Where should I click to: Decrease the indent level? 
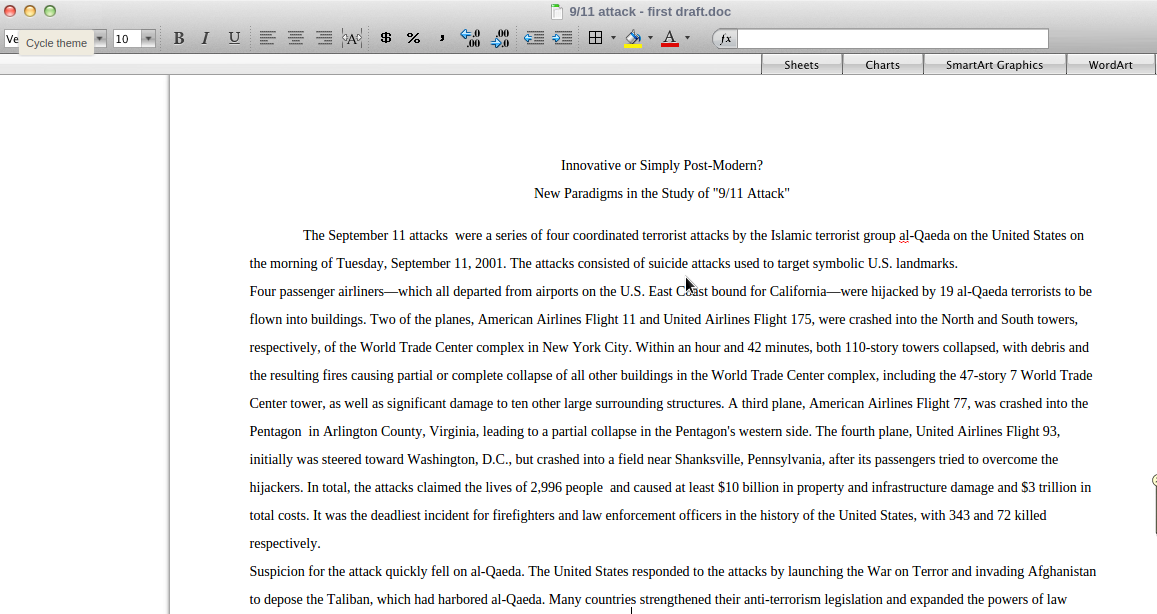tap(533, 38)
